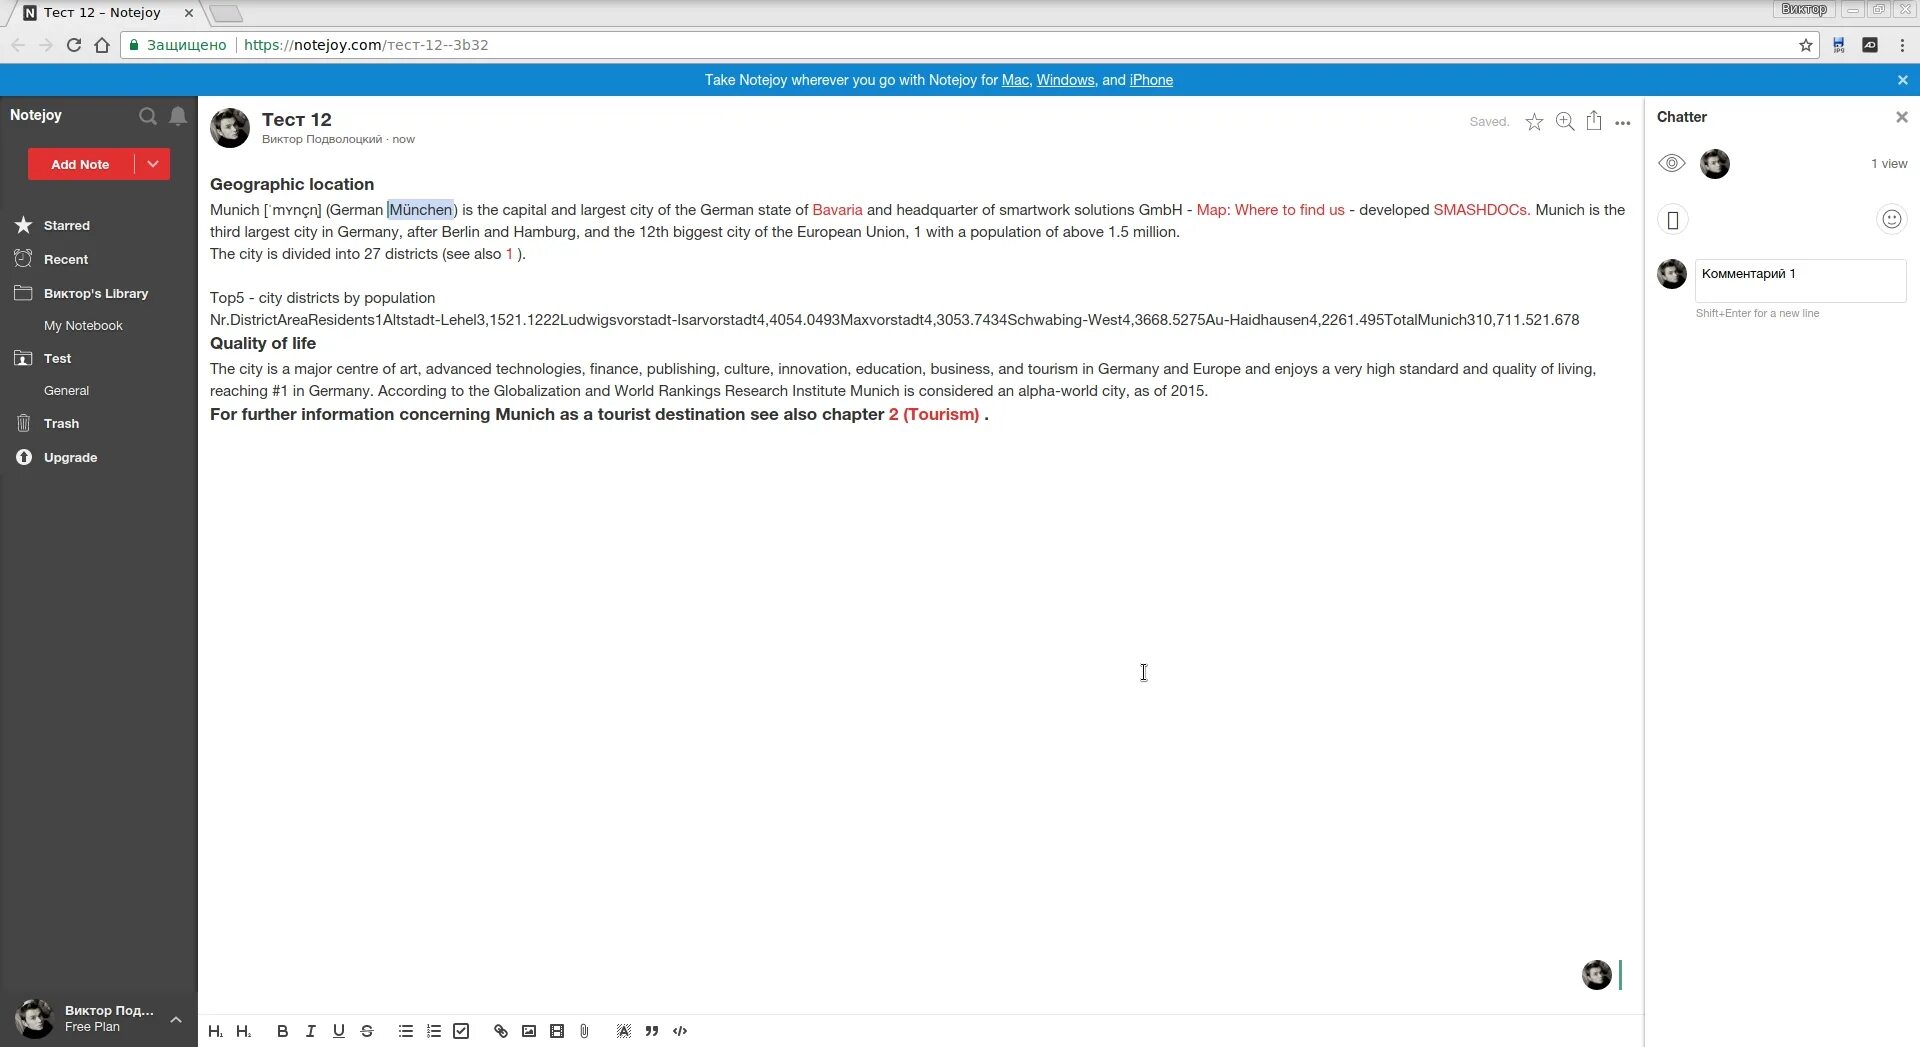The image size is (1920, 1047).
Task: Bookmark this page with the address bar star
Action: pyautogui.click(x=1806, y=45)
